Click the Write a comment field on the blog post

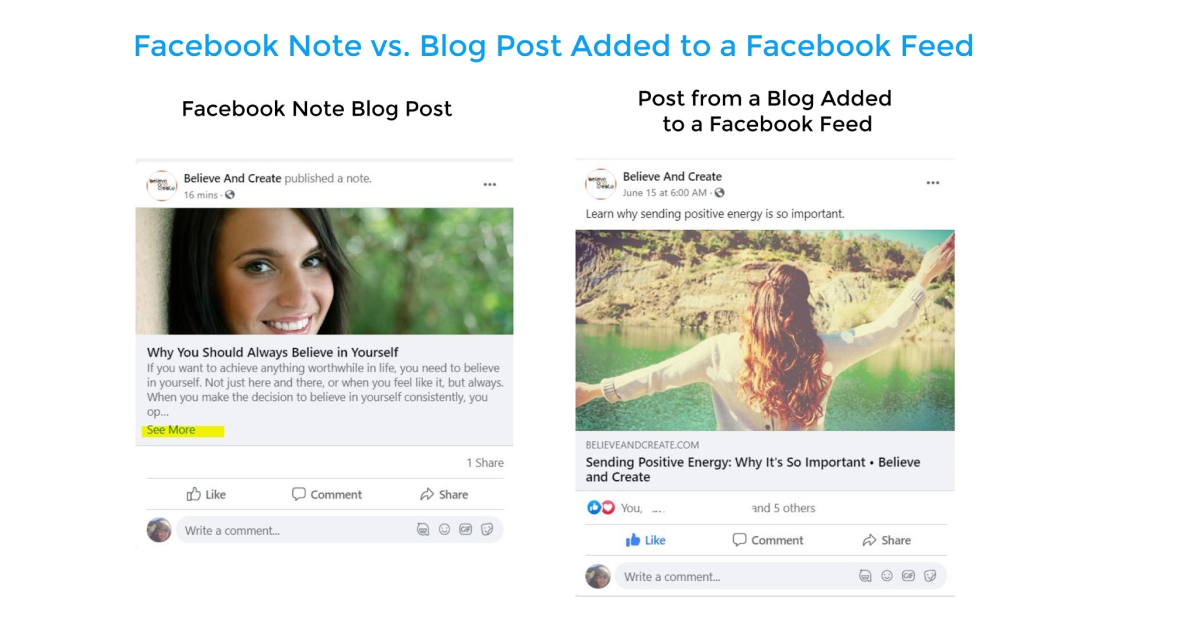(x=780, y=576)
